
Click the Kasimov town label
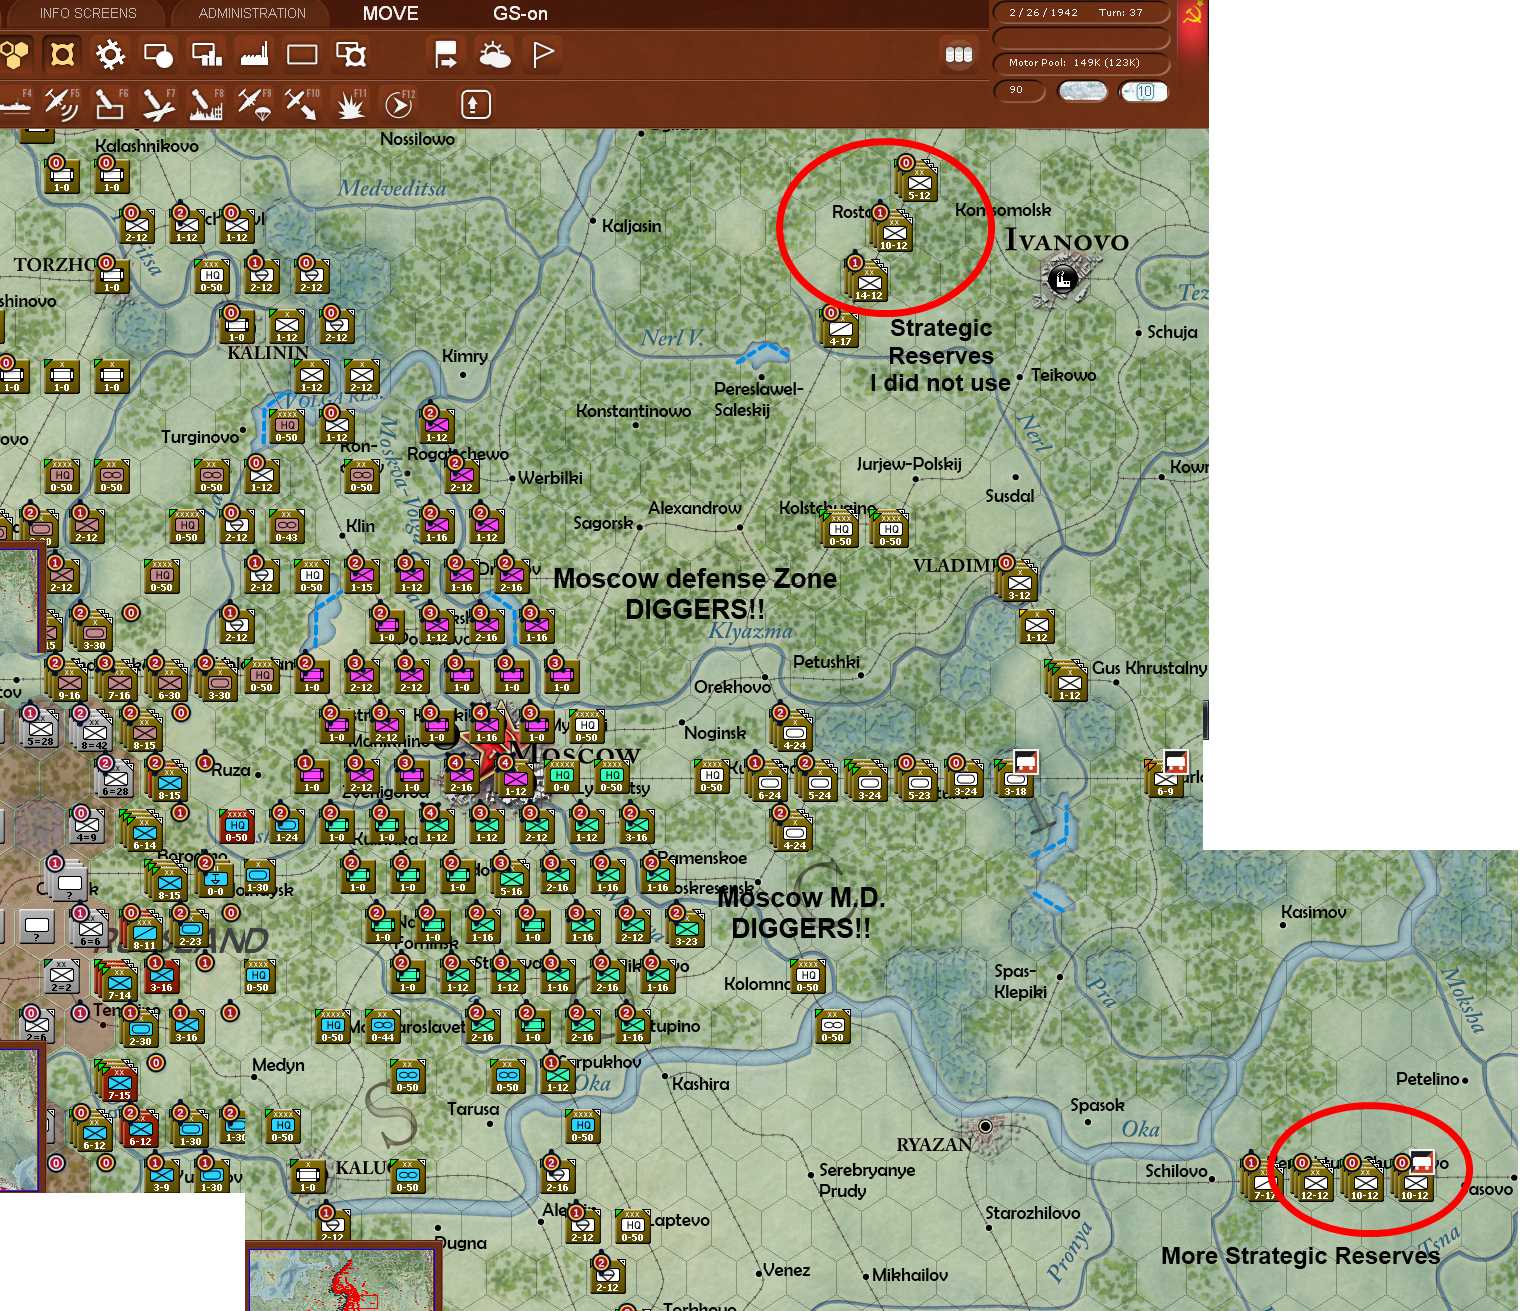point(1314,912)
